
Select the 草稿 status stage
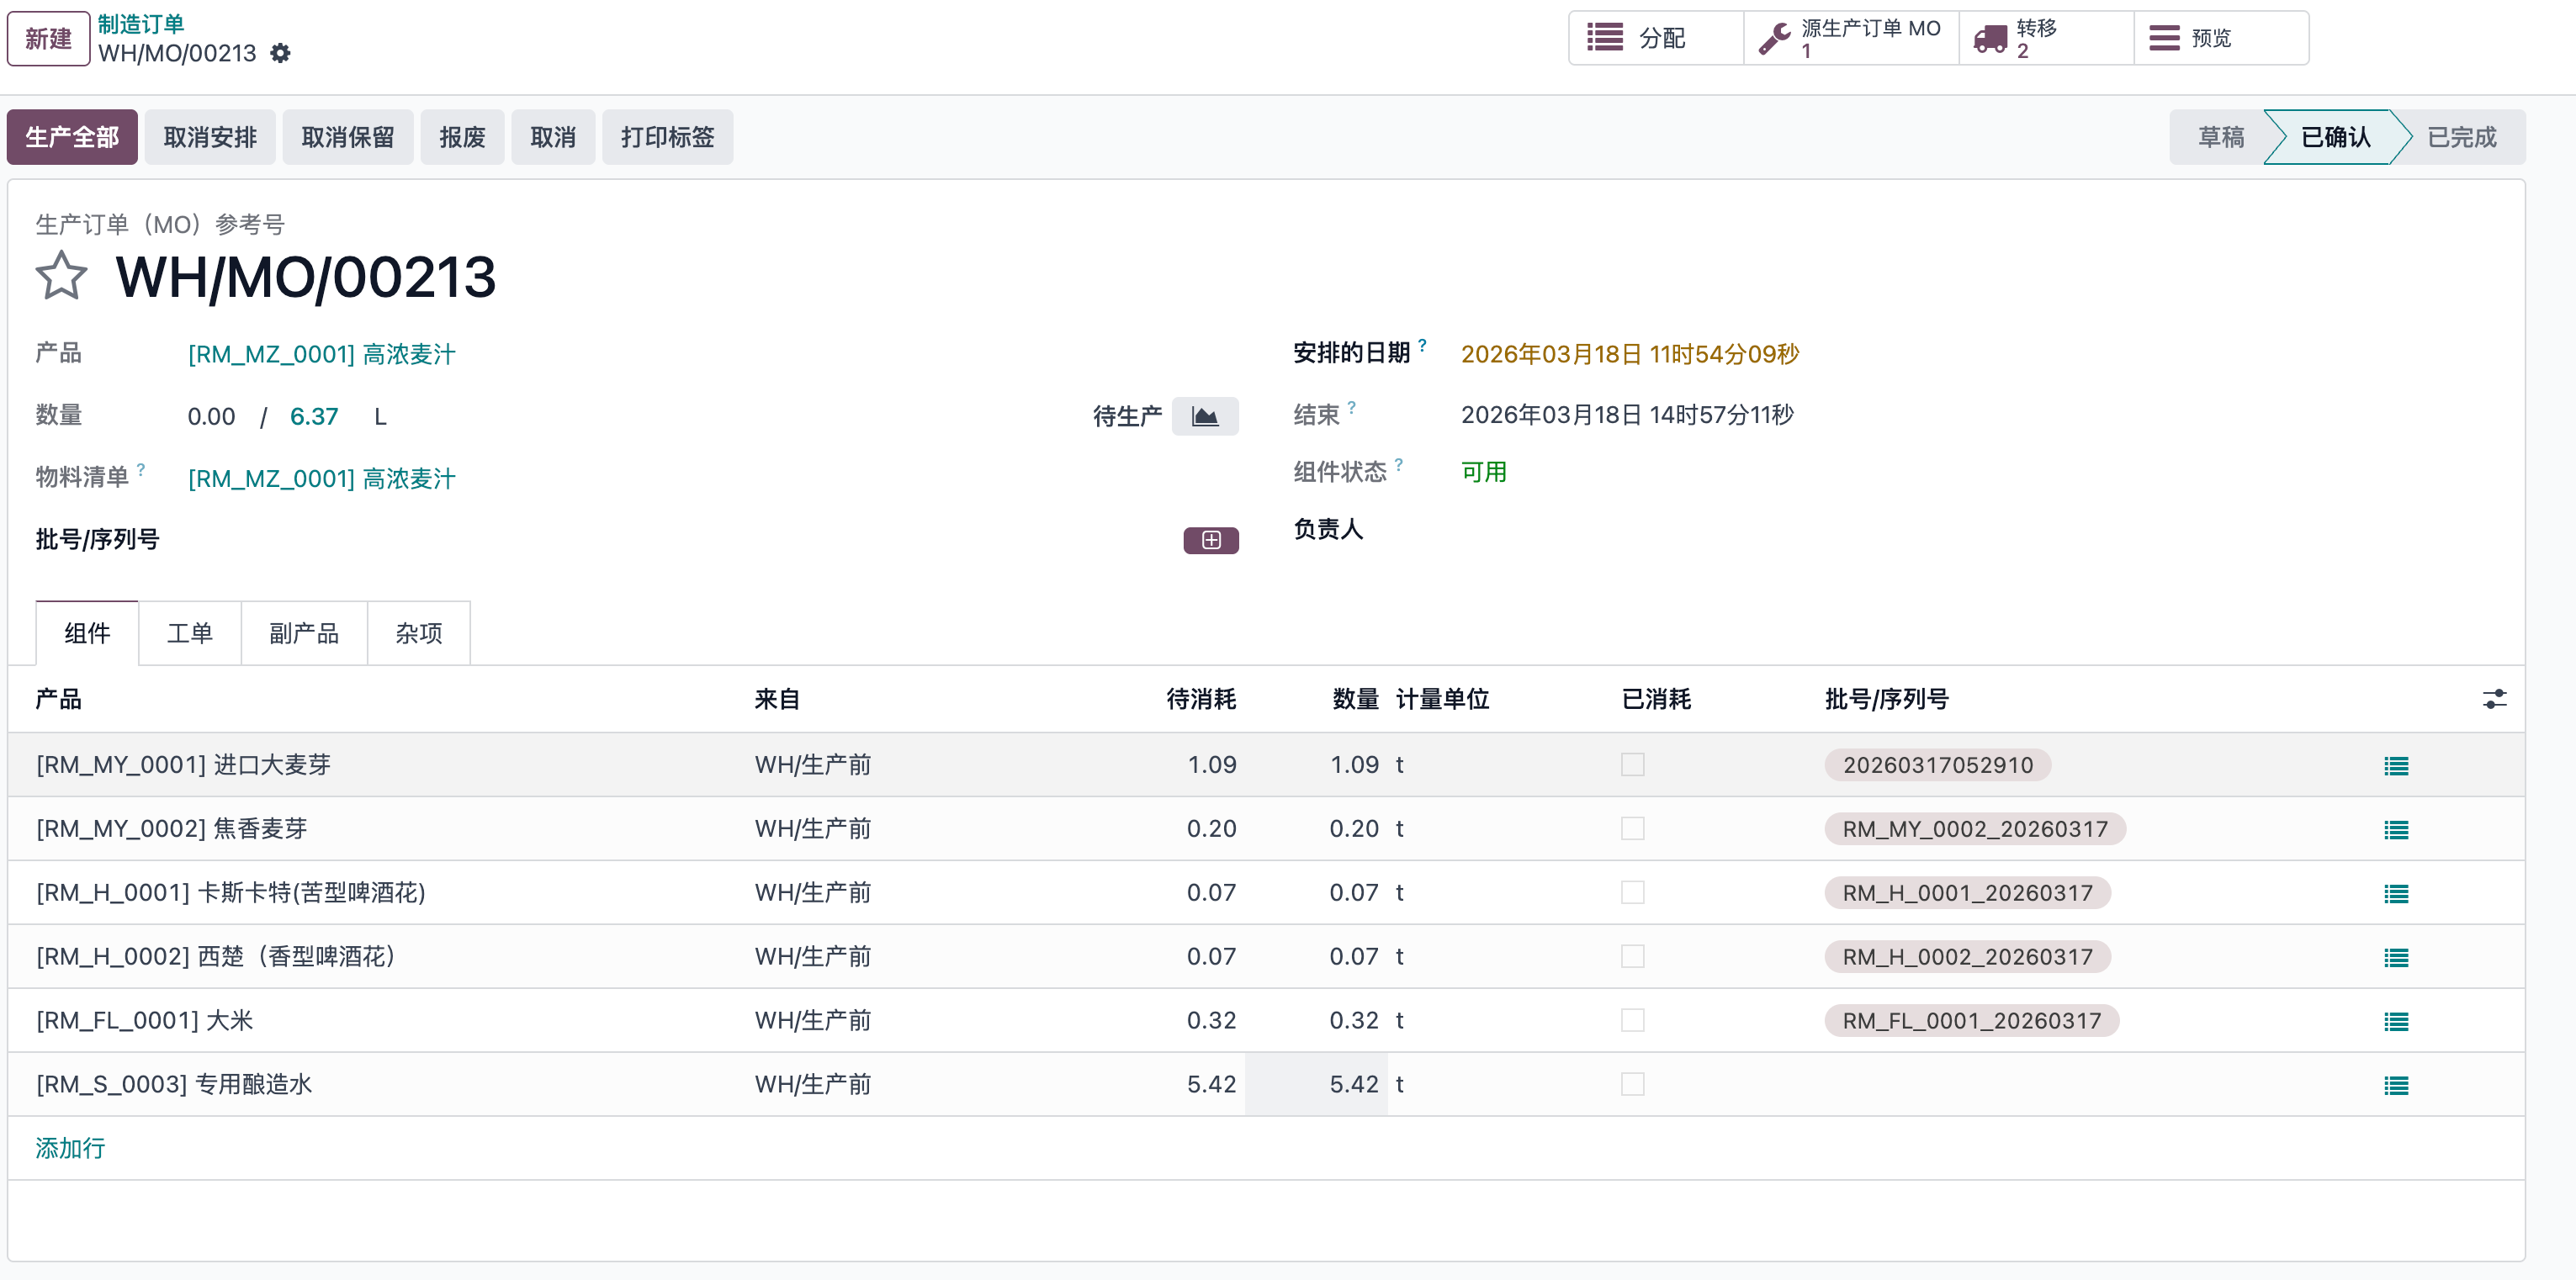click(2221, 137)
